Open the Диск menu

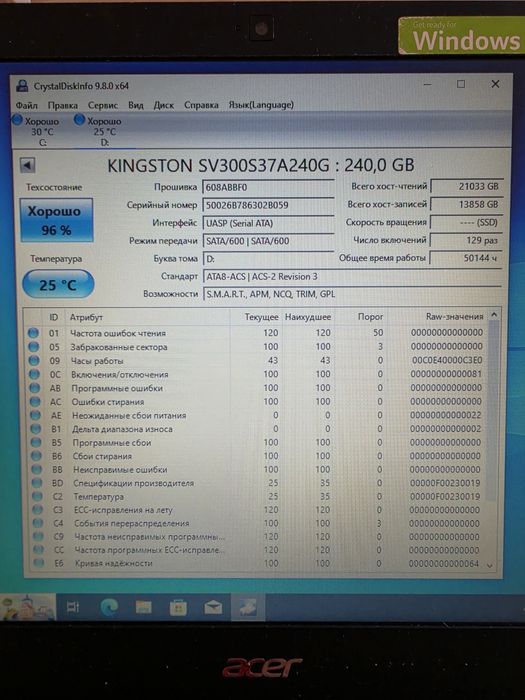[163, 105]
